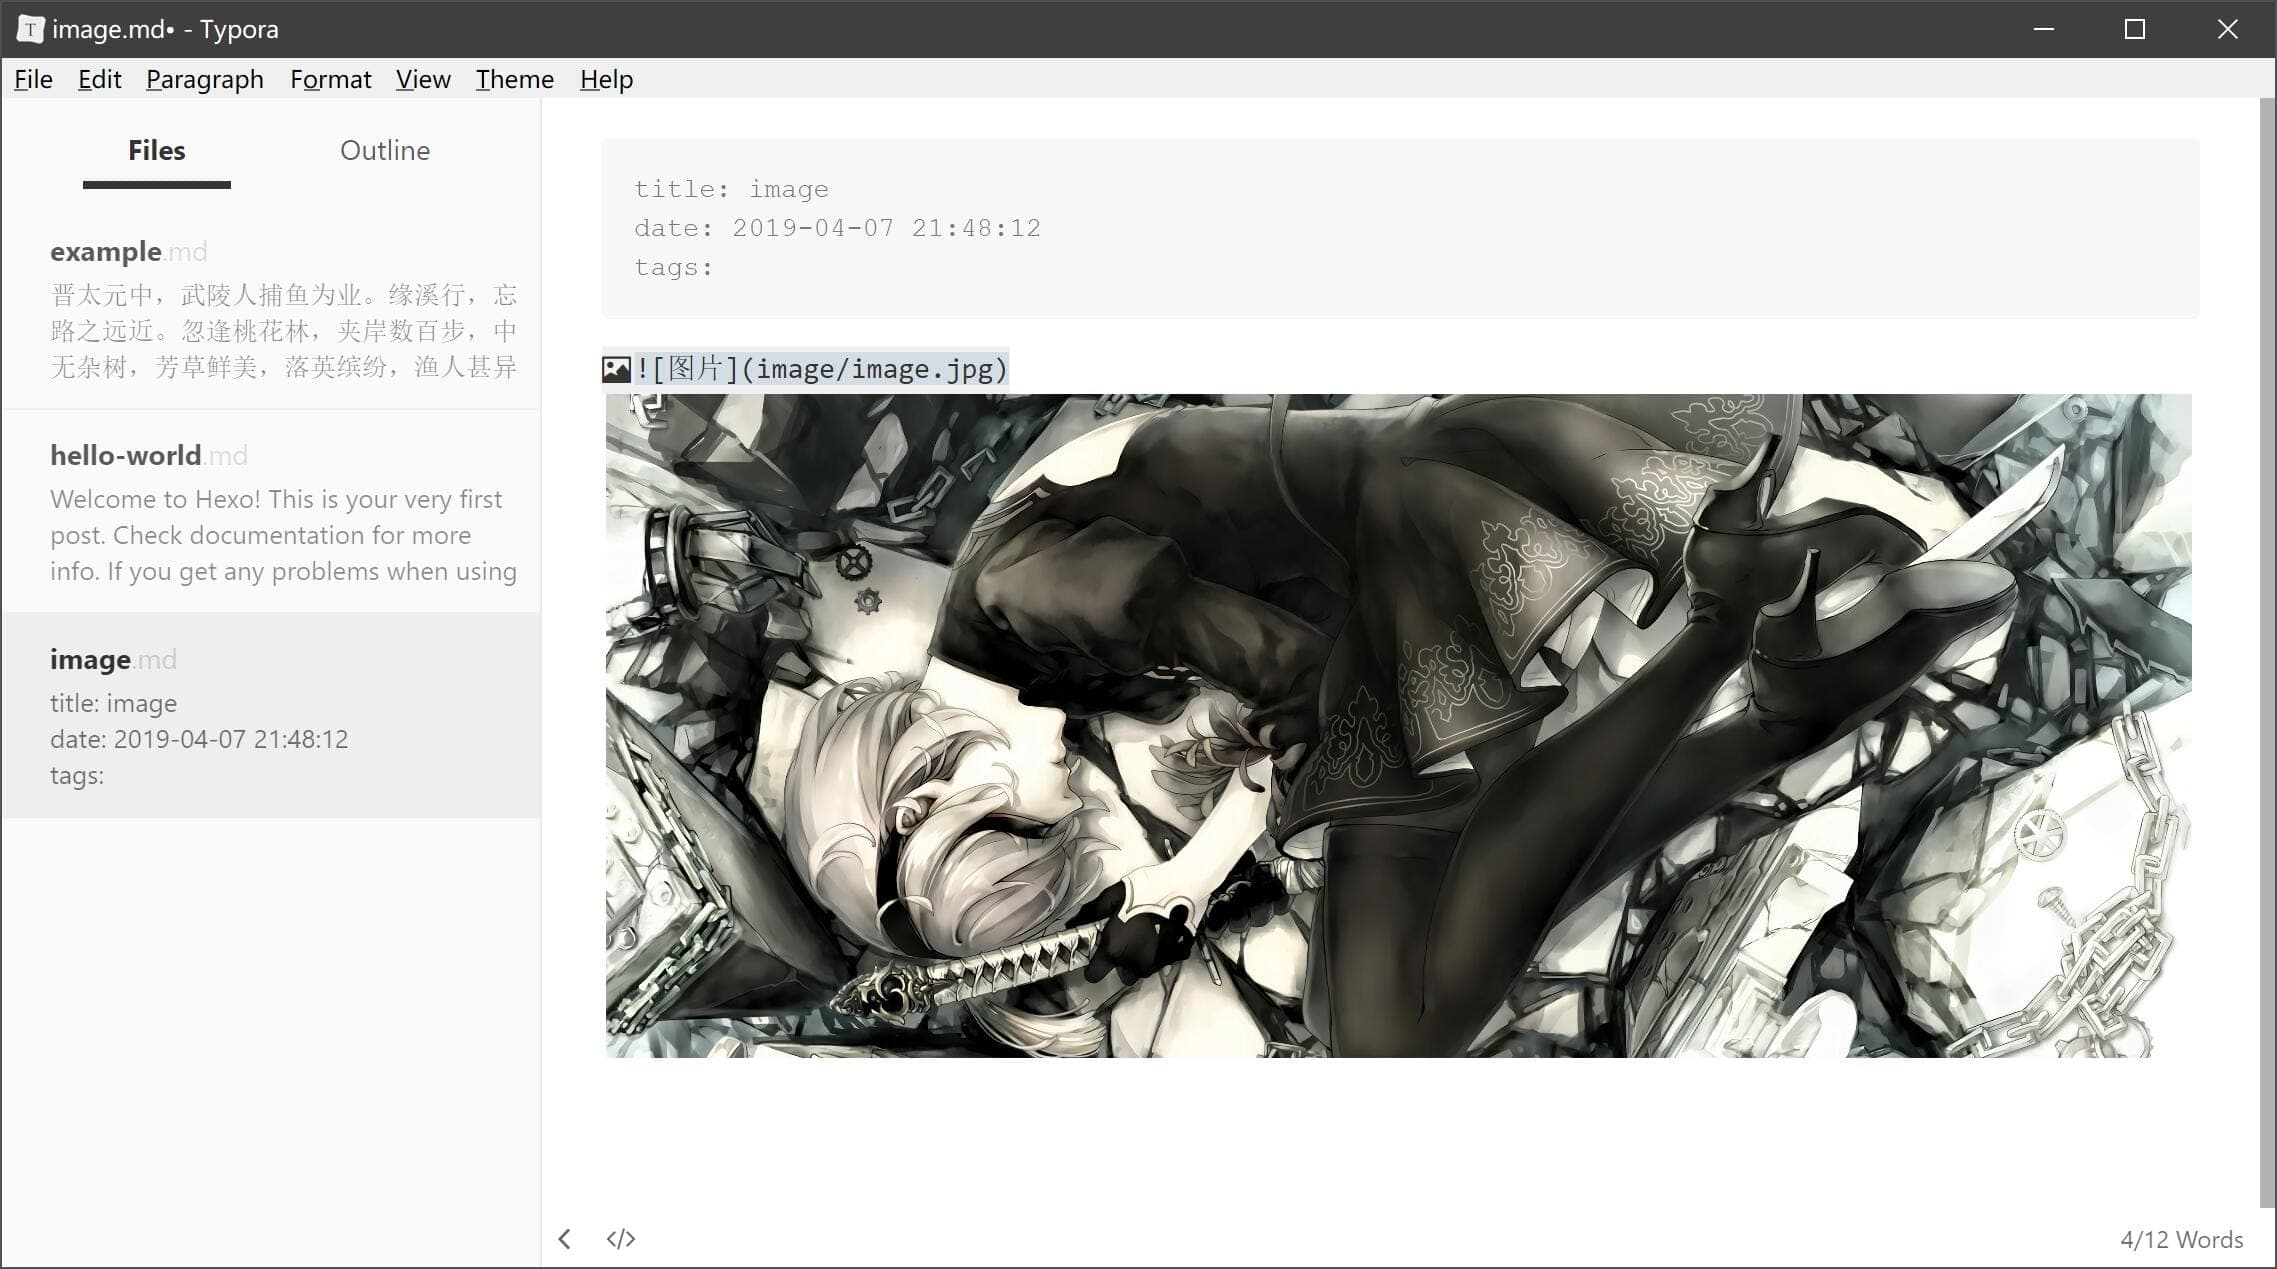Open the File menu
This screenshot has width=2277, height=1269.
[x=33, y=79]
